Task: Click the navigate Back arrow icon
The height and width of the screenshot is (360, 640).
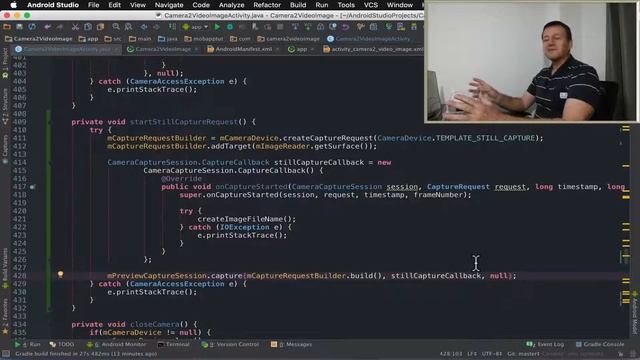Action: (x=144, y=27)
